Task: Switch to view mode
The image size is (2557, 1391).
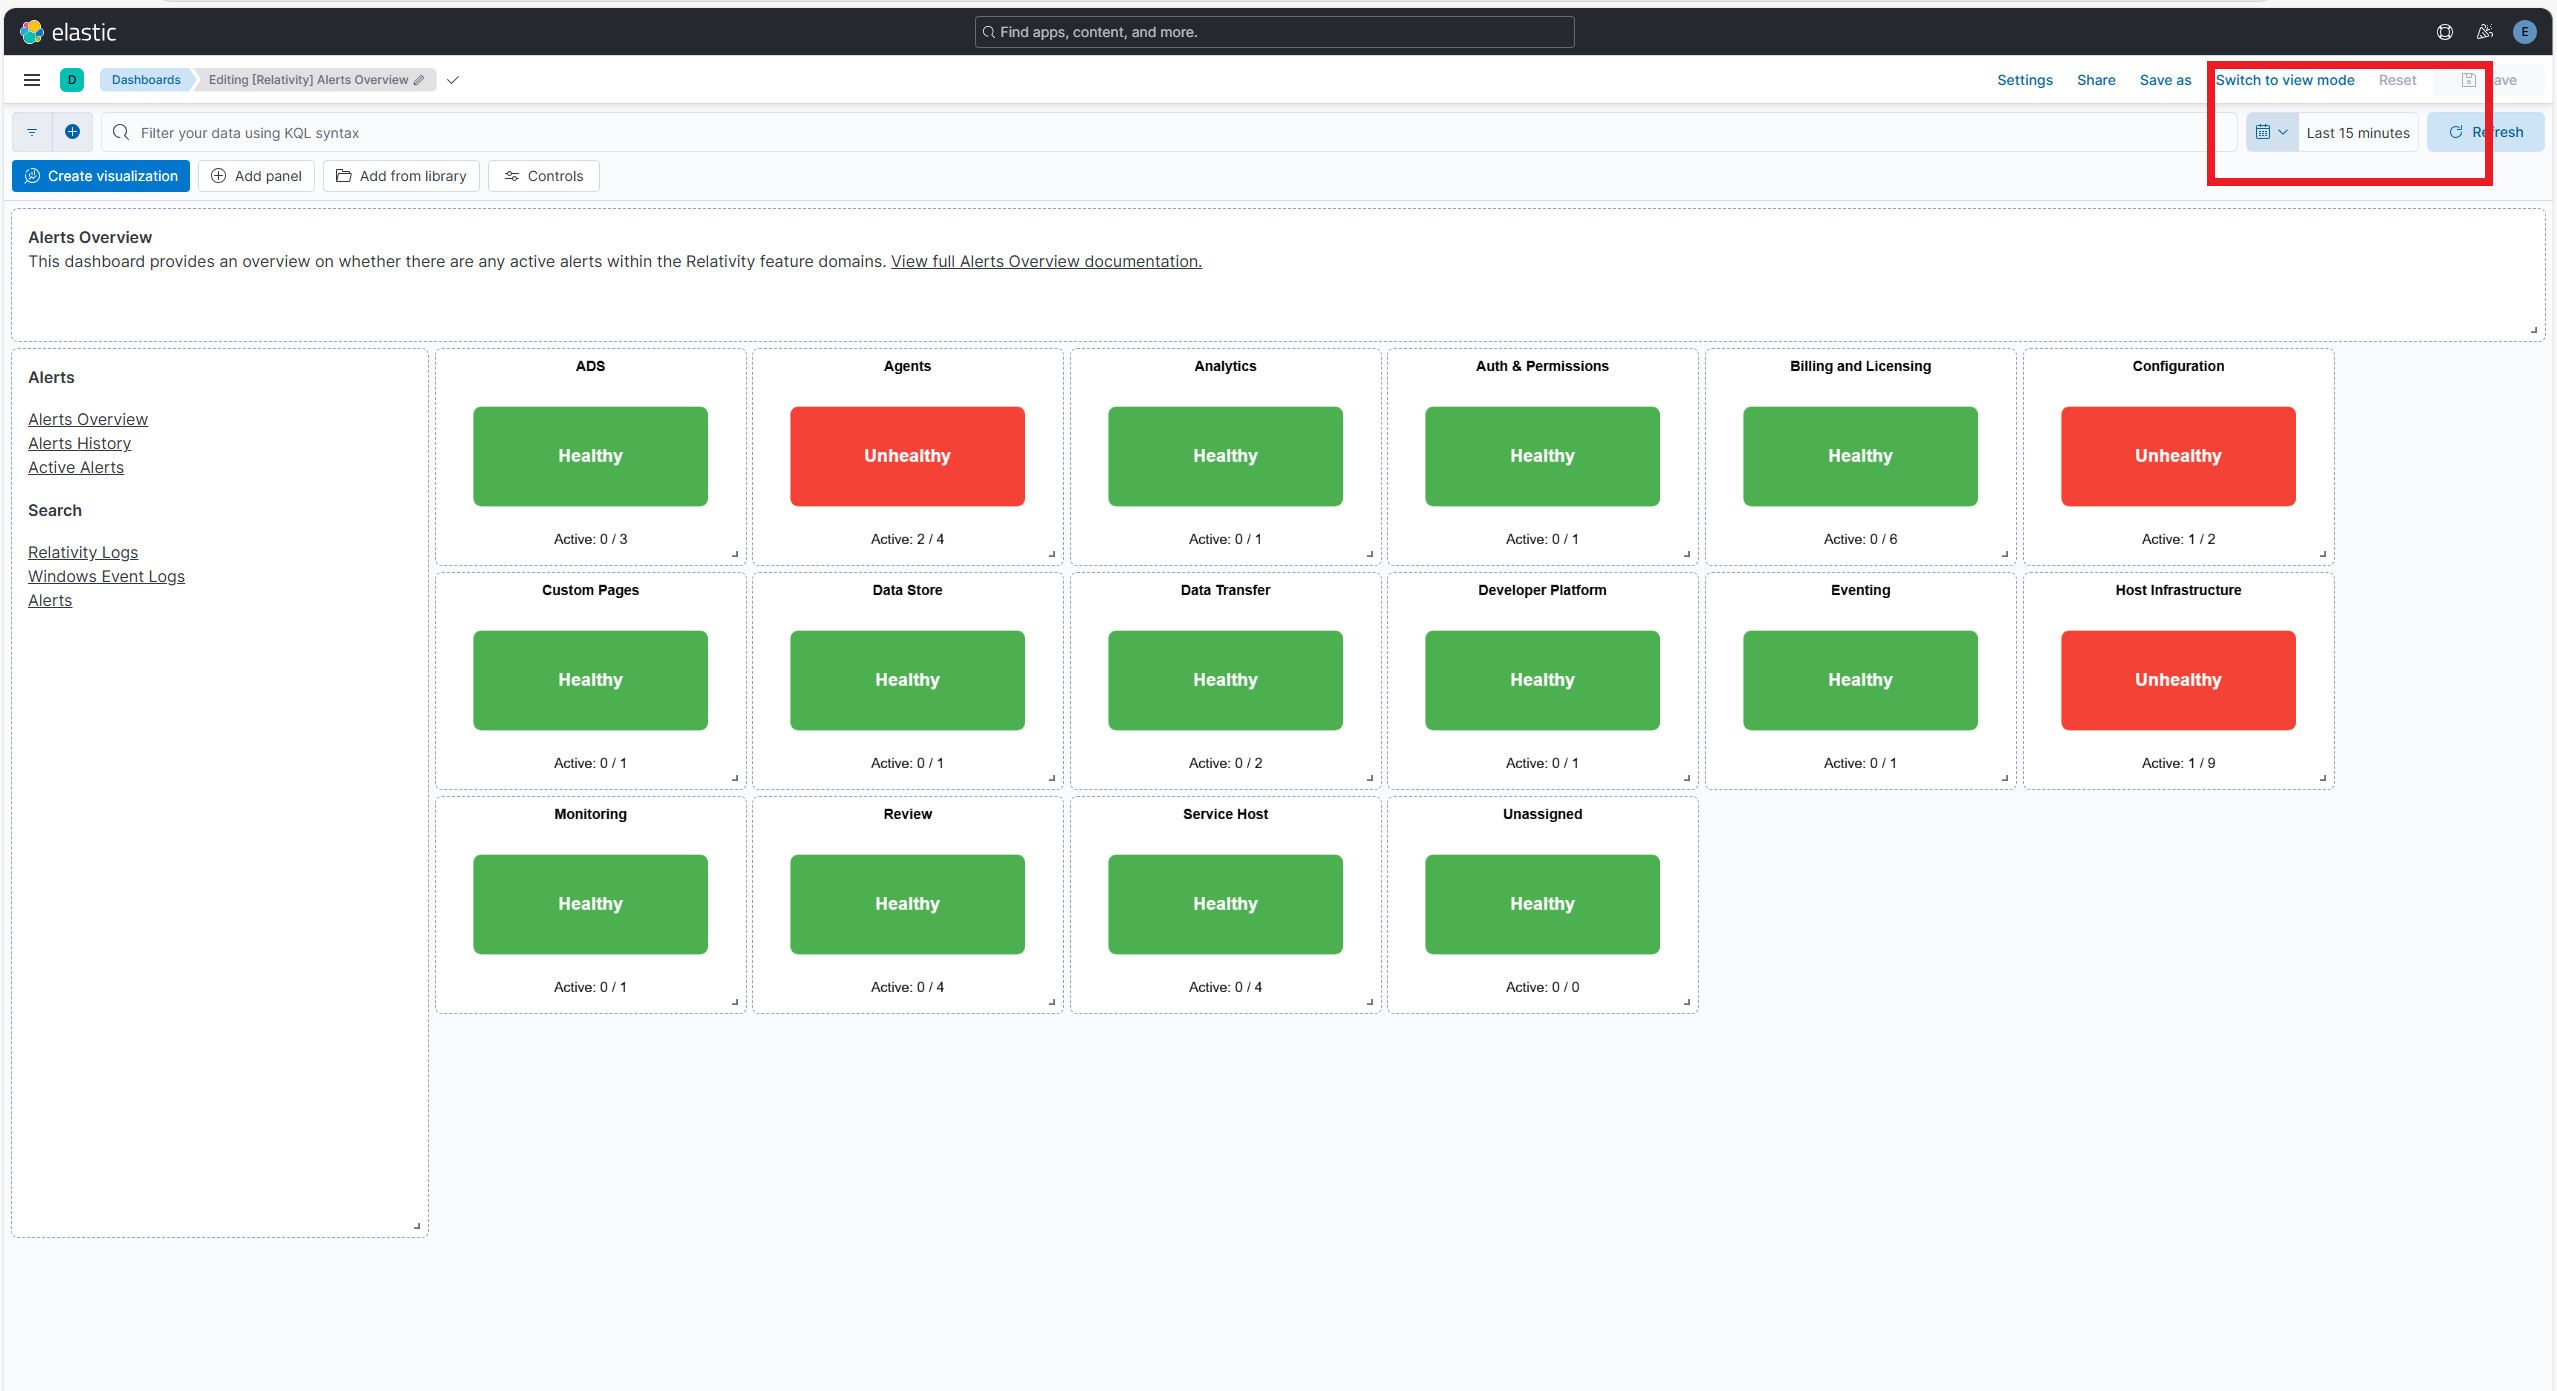Action: (x=2284, y=80)
